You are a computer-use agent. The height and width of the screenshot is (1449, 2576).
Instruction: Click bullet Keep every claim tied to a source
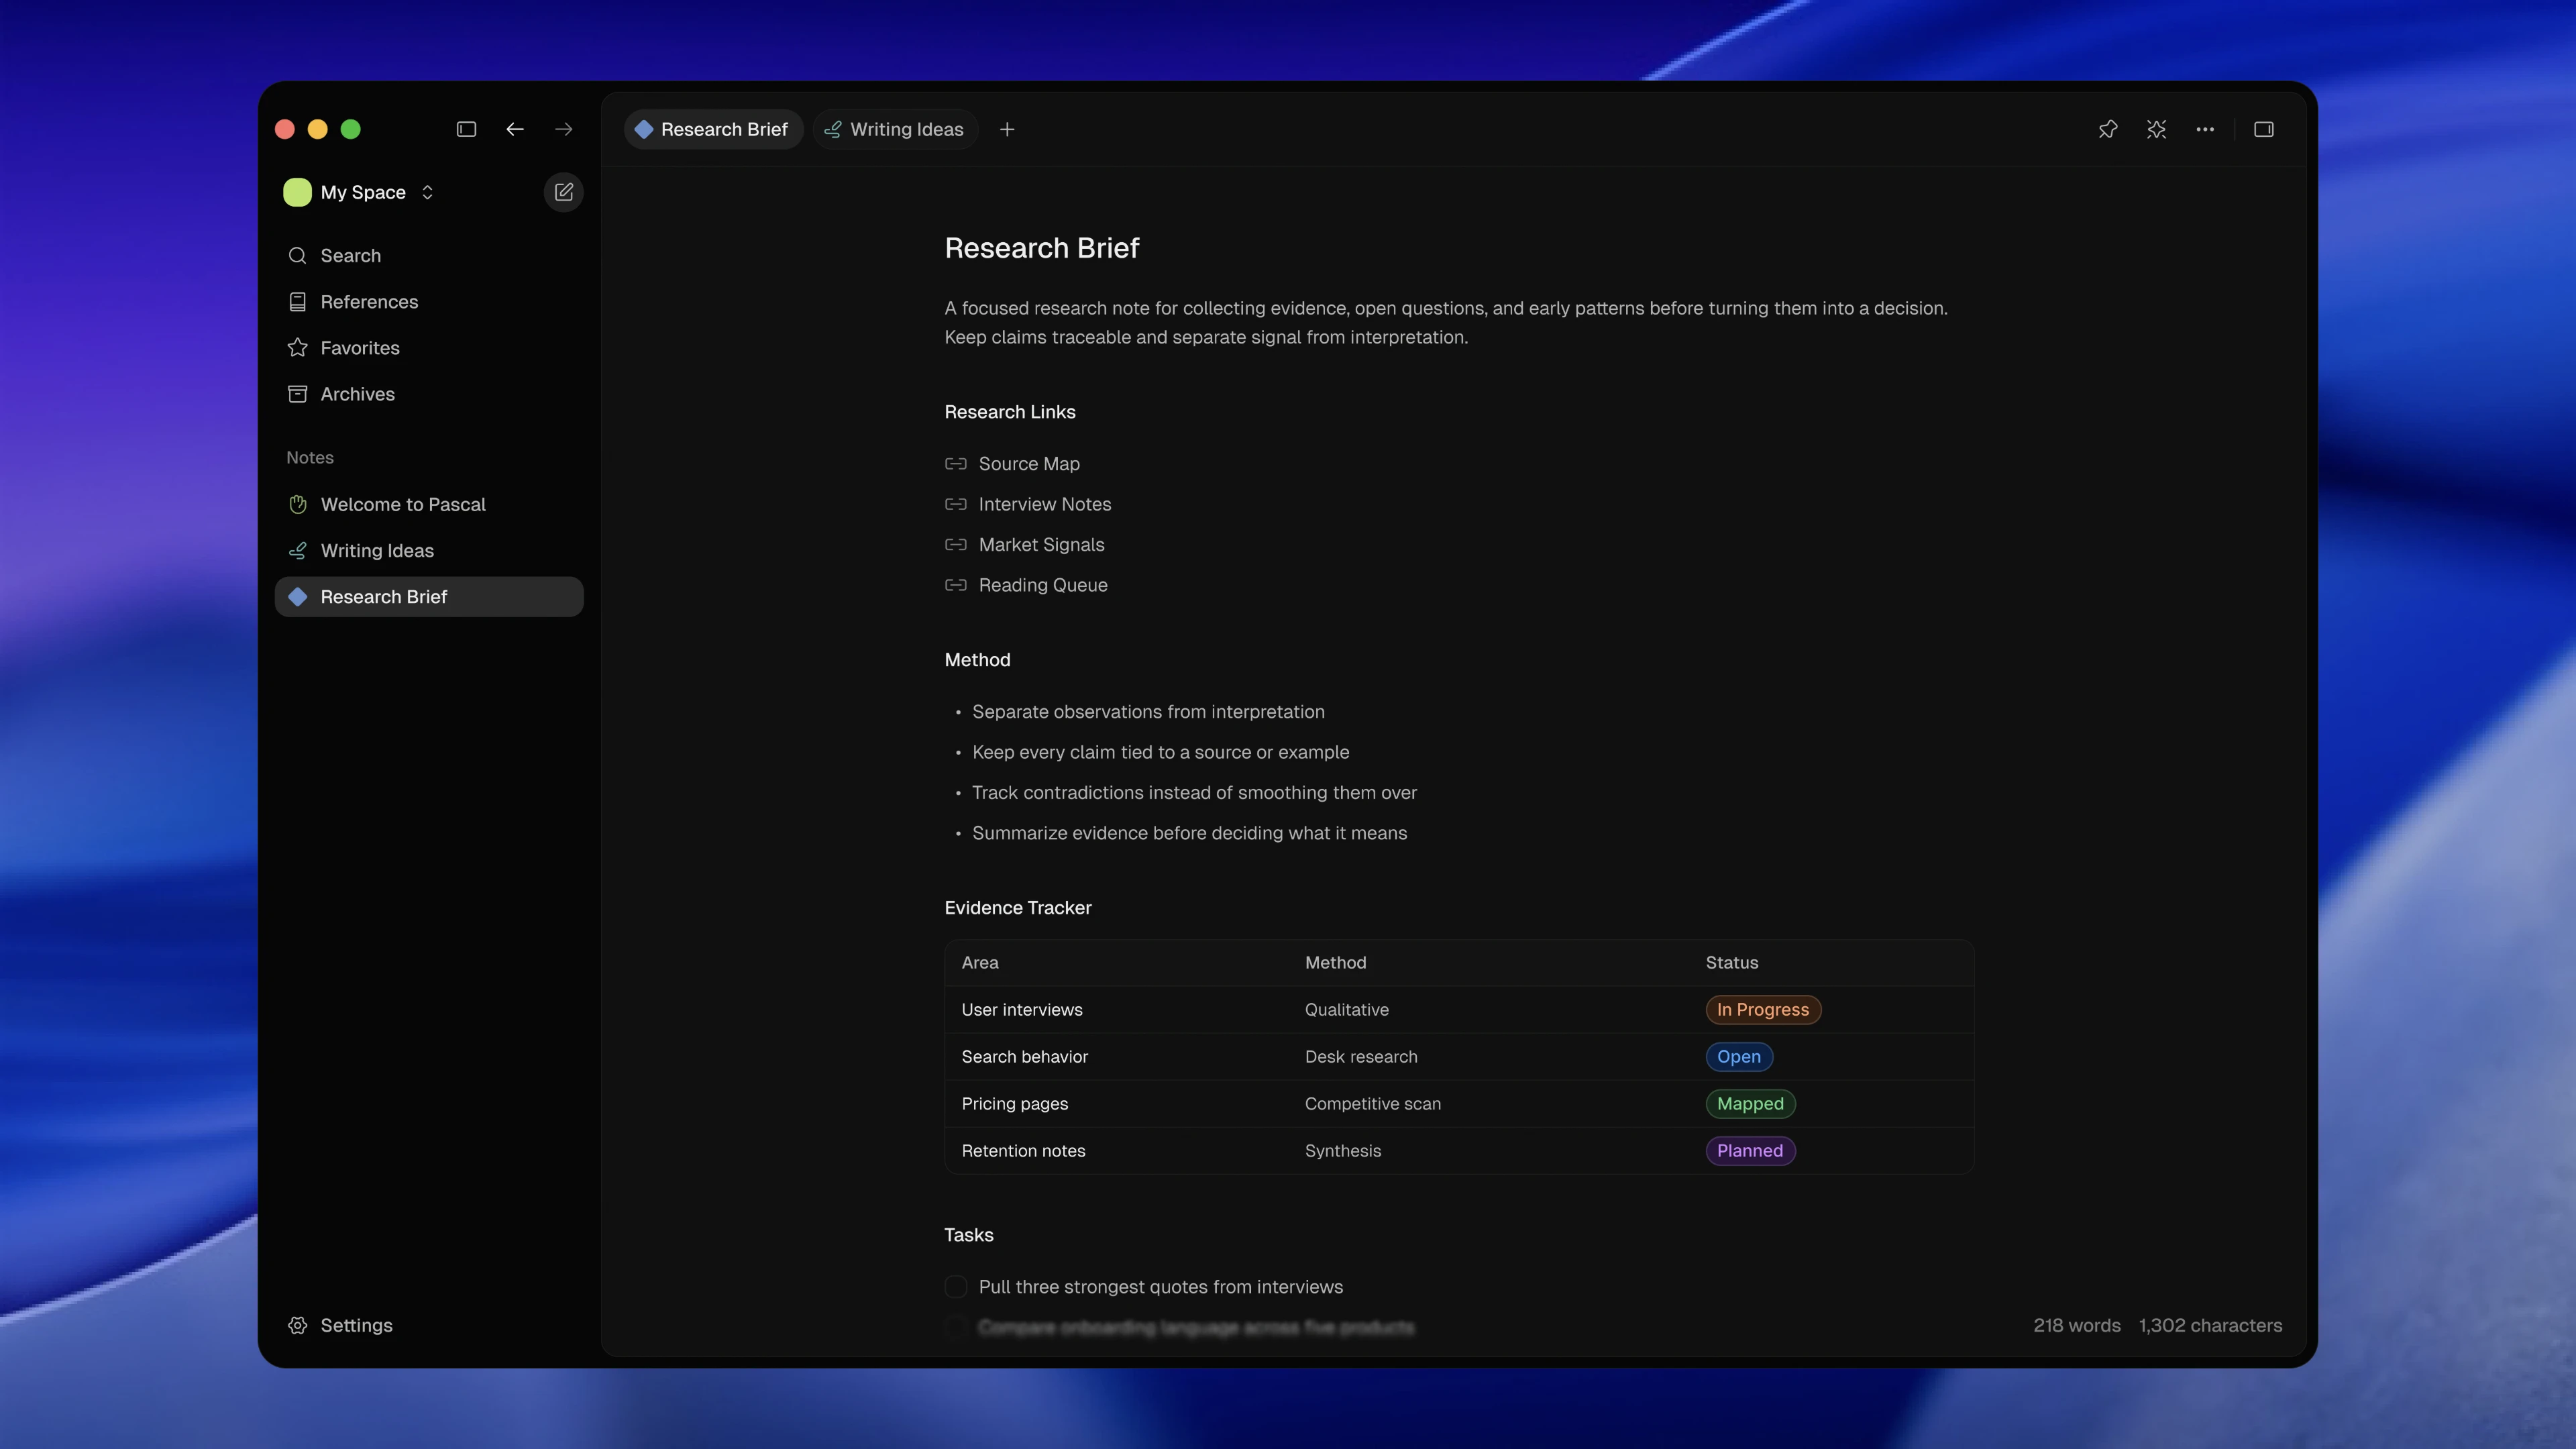point(1160,752)
